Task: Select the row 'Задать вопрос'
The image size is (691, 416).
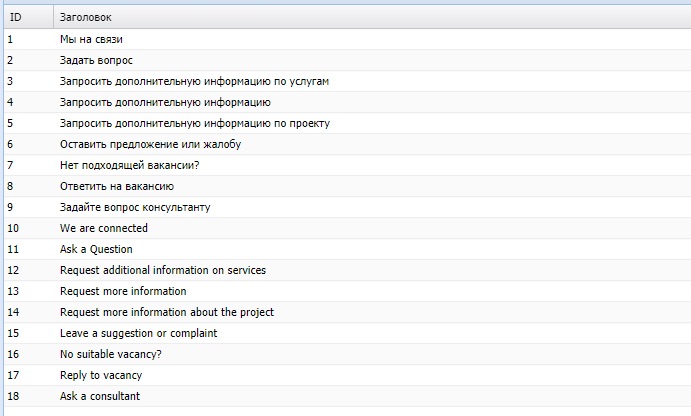Action: [96, 60]
